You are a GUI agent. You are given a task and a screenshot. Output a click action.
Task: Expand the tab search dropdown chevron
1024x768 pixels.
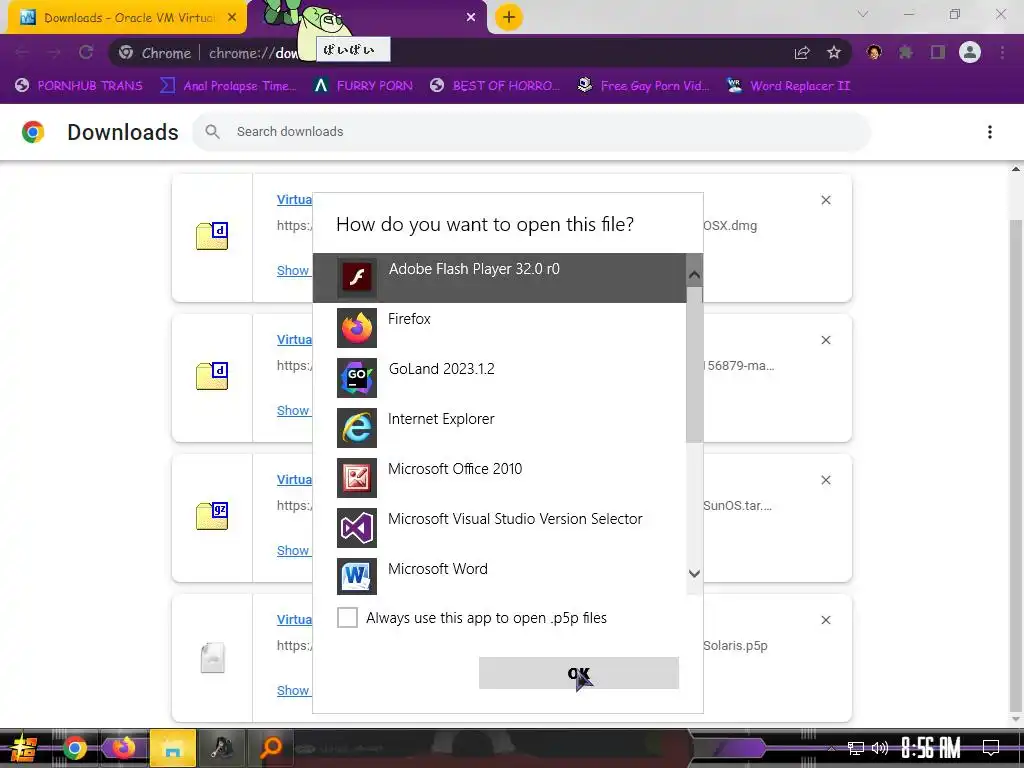(x=863, y=14)
